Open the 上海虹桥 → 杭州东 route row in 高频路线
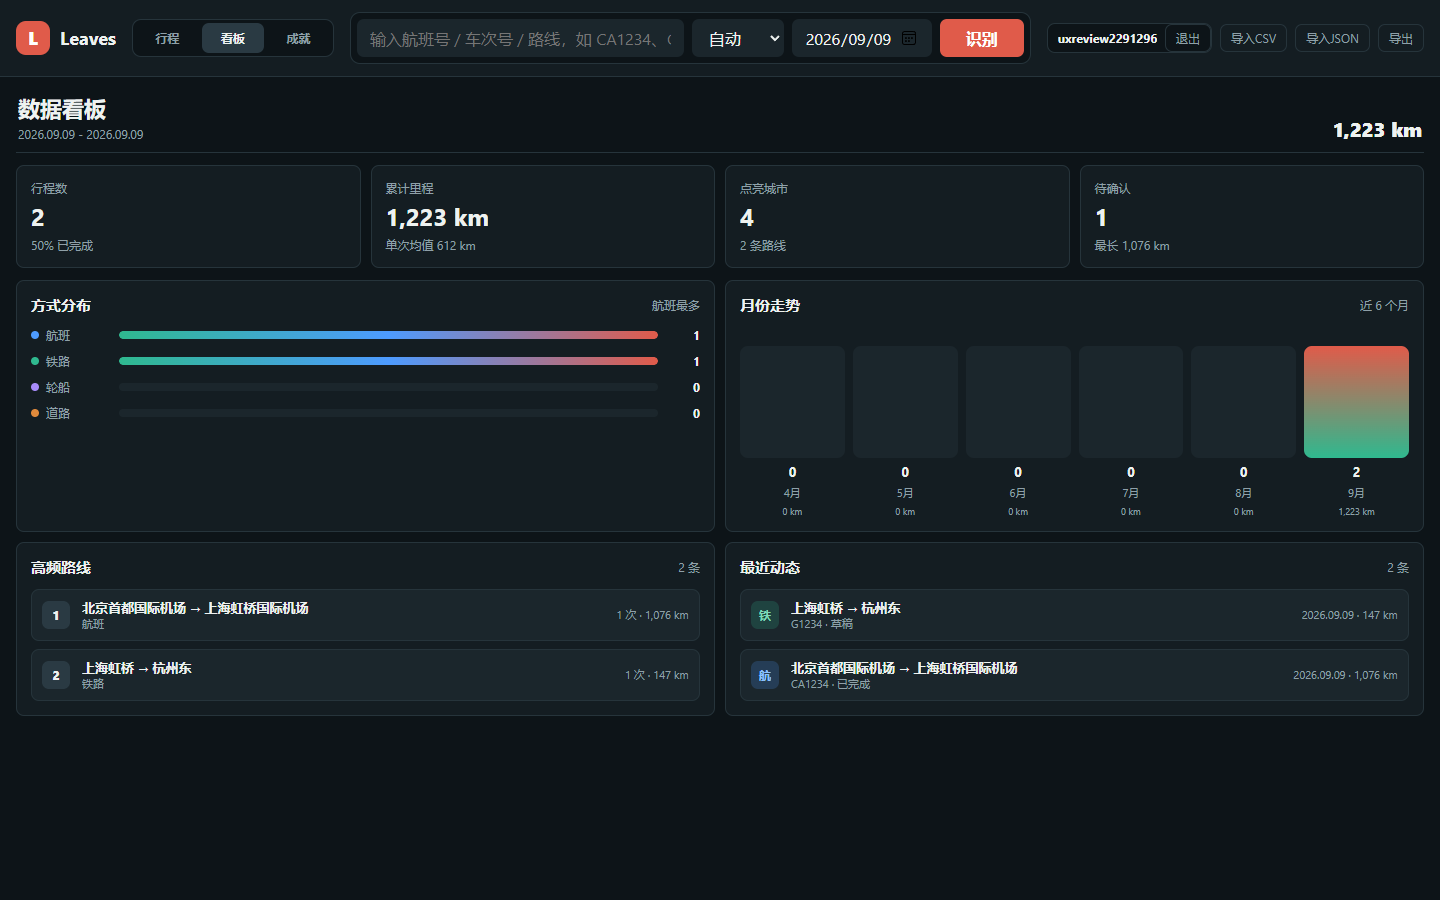The width and height of the screenshot is (1440, 900). pyautogui.click(x=365, y=675)
